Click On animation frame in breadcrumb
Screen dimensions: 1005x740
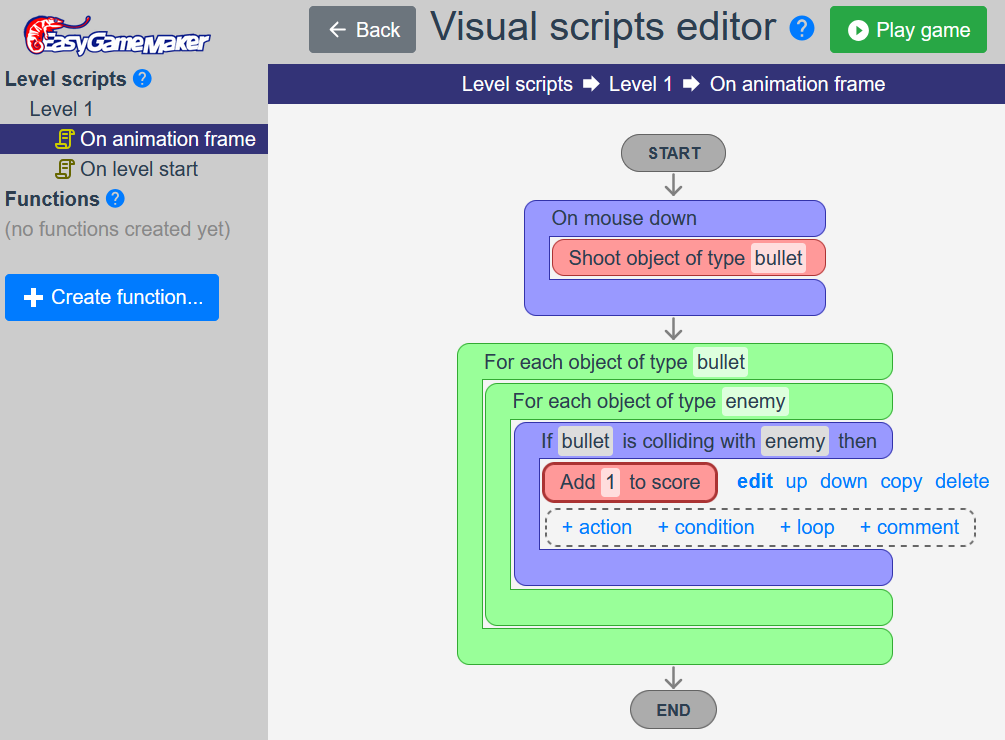[797, 84]
